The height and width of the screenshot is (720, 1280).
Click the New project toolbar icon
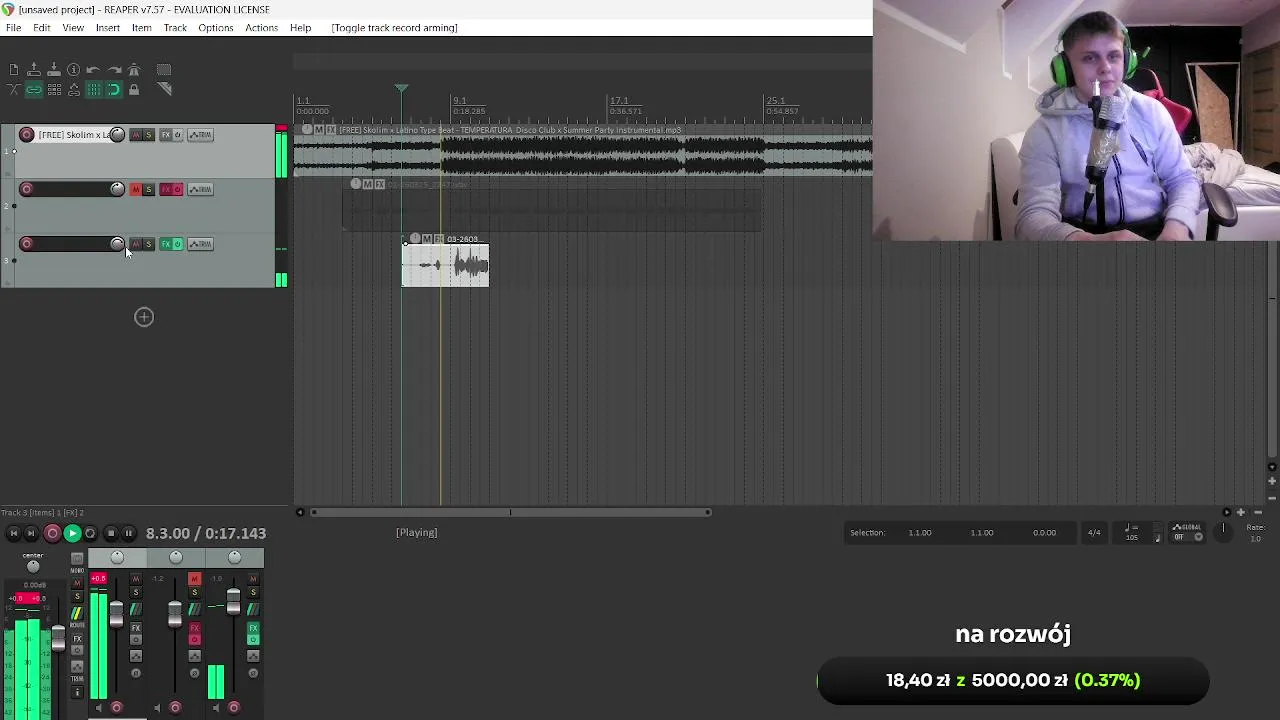(x=14, y=69)
